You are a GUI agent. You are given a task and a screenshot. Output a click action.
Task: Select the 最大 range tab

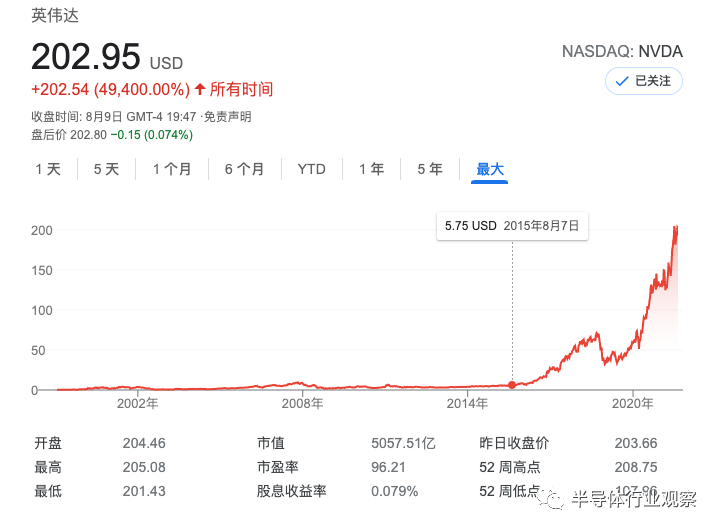[489, 169]
